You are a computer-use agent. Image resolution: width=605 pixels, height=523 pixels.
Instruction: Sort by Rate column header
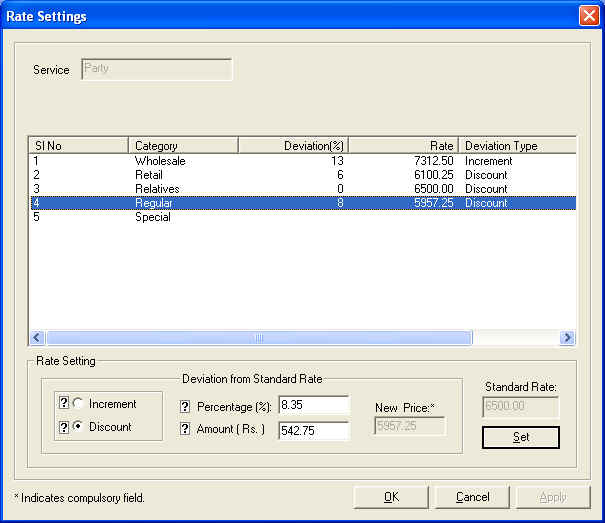(x=404, y=146)
